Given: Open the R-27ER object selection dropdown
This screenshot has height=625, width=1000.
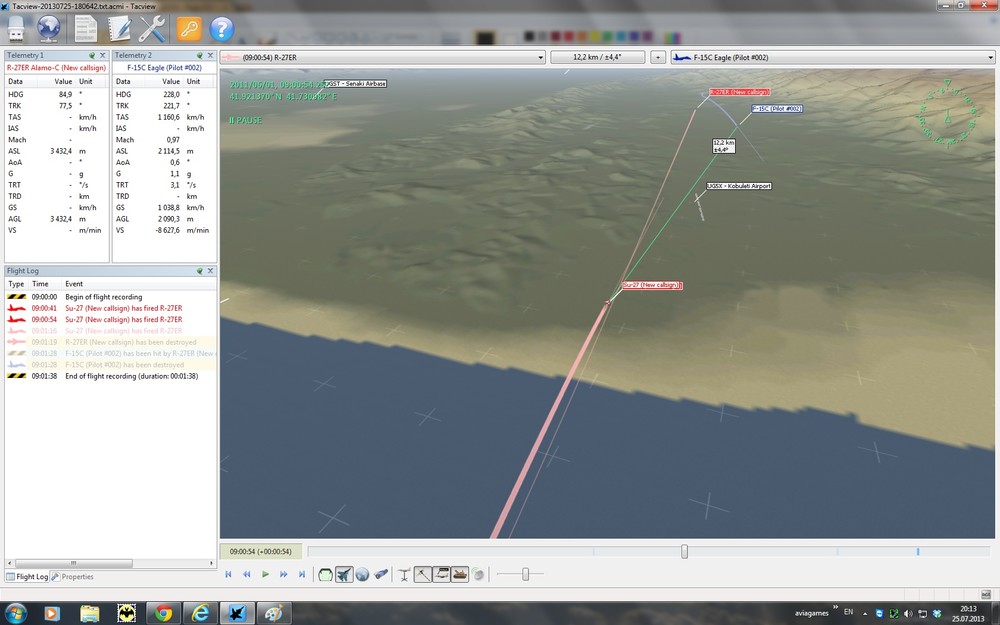Looking at the screenshot, I should (x=383, y=57).
